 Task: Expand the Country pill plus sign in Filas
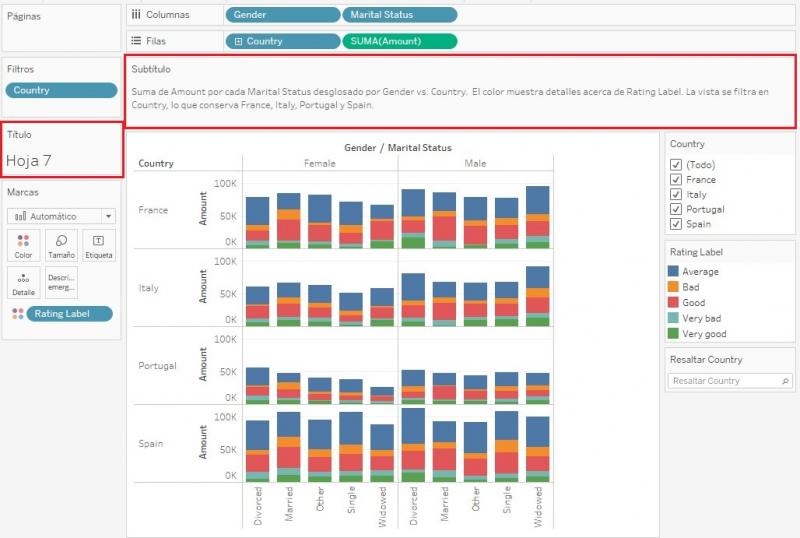[x=238, y=41]
